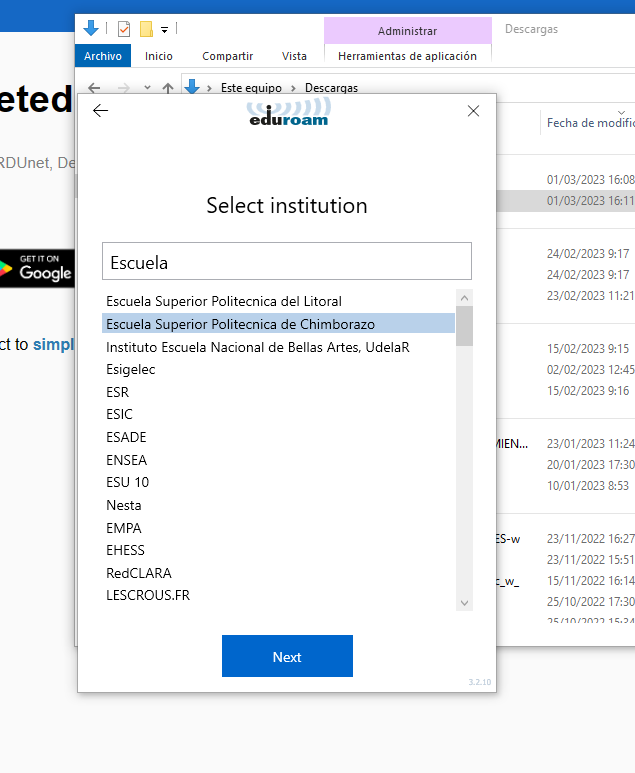Click Descargas in address breadcrumb

(331, 88)
